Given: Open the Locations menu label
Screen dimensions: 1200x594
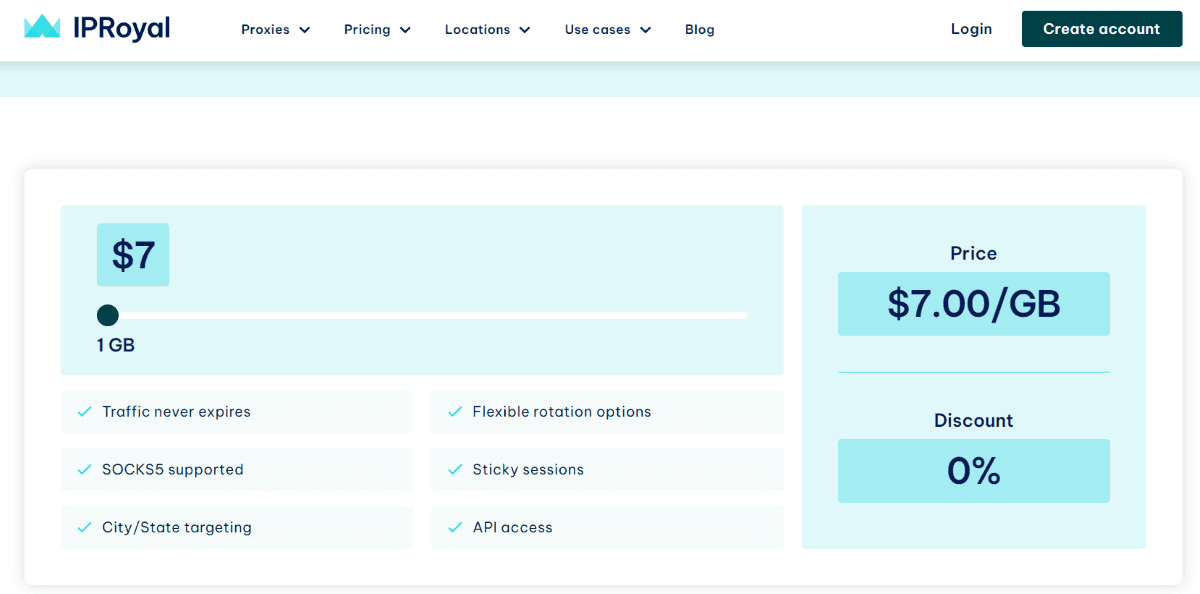Looking at the screenshot, I should [478, 30].
